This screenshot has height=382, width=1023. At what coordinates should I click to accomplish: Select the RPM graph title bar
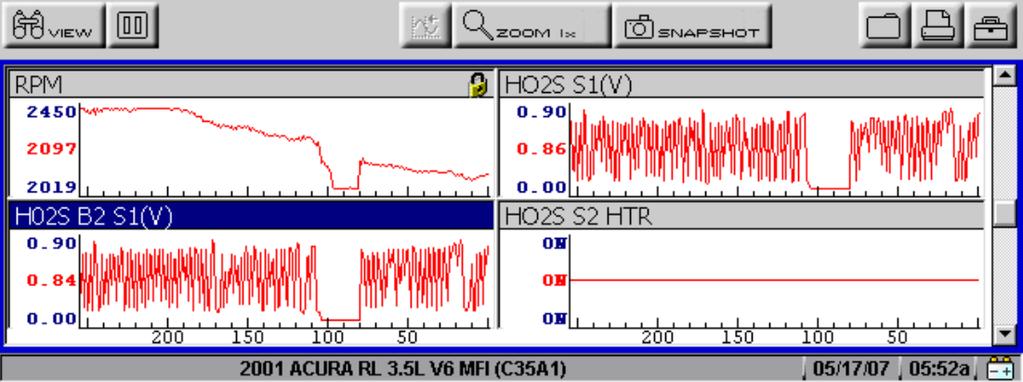251,84
